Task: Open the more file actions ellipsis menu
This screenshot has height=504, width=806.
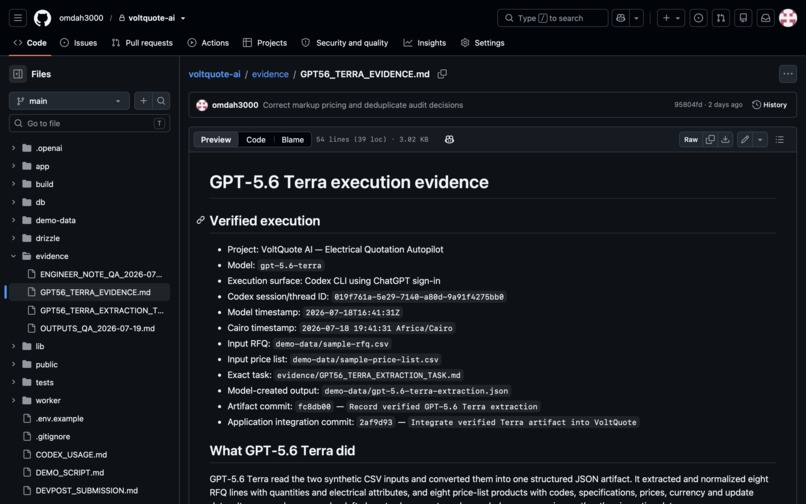Action: (787, 74)
